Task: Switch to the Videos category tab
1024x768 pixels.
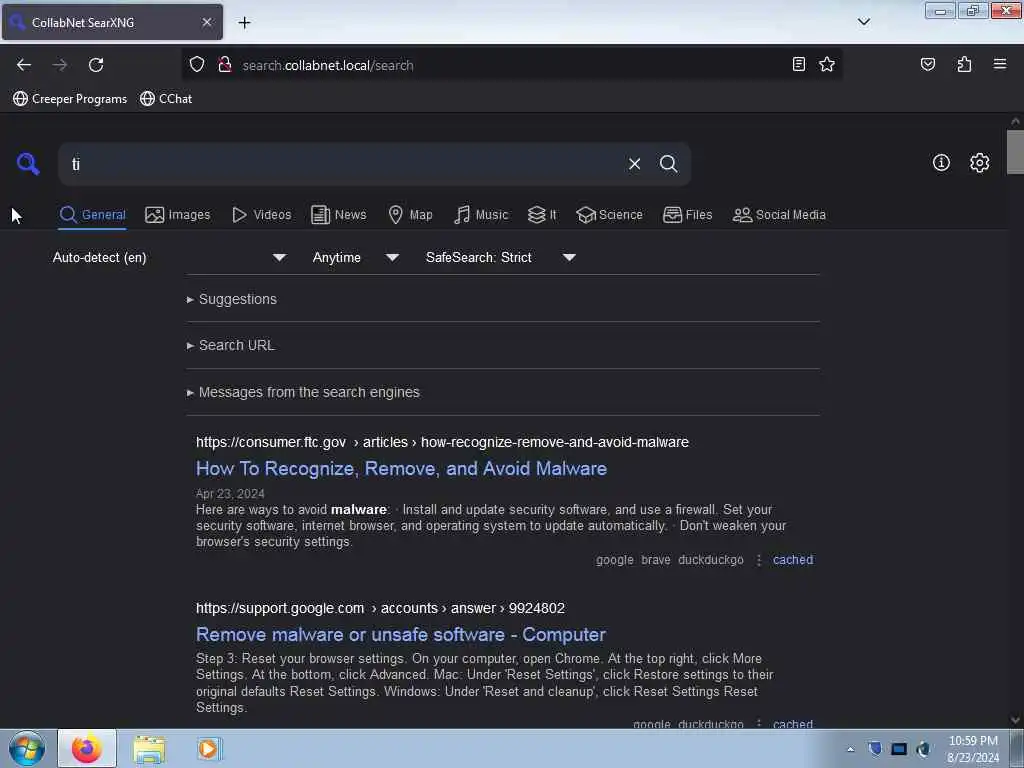Action: tap(261, 215)
